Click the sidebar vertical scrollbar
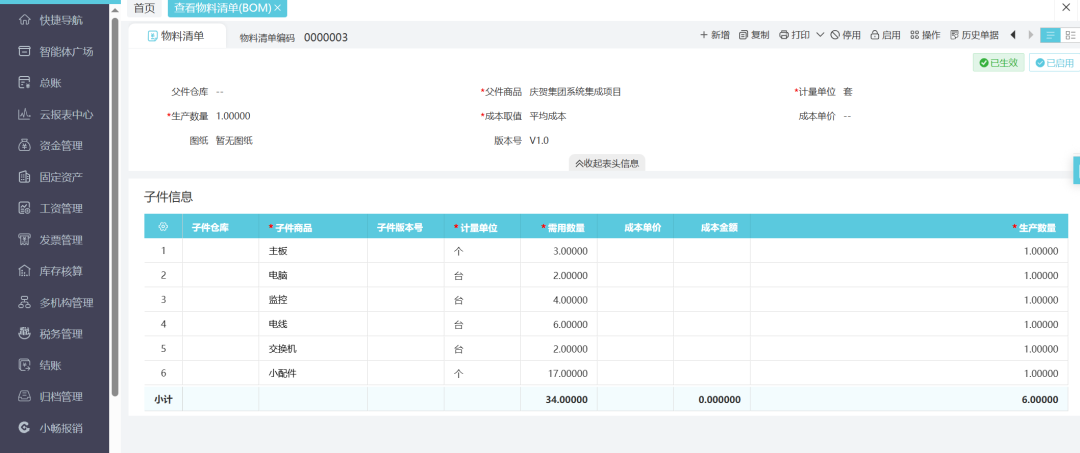The width and height of the screenshot is (1080, 453). click(x=115, y=207)
